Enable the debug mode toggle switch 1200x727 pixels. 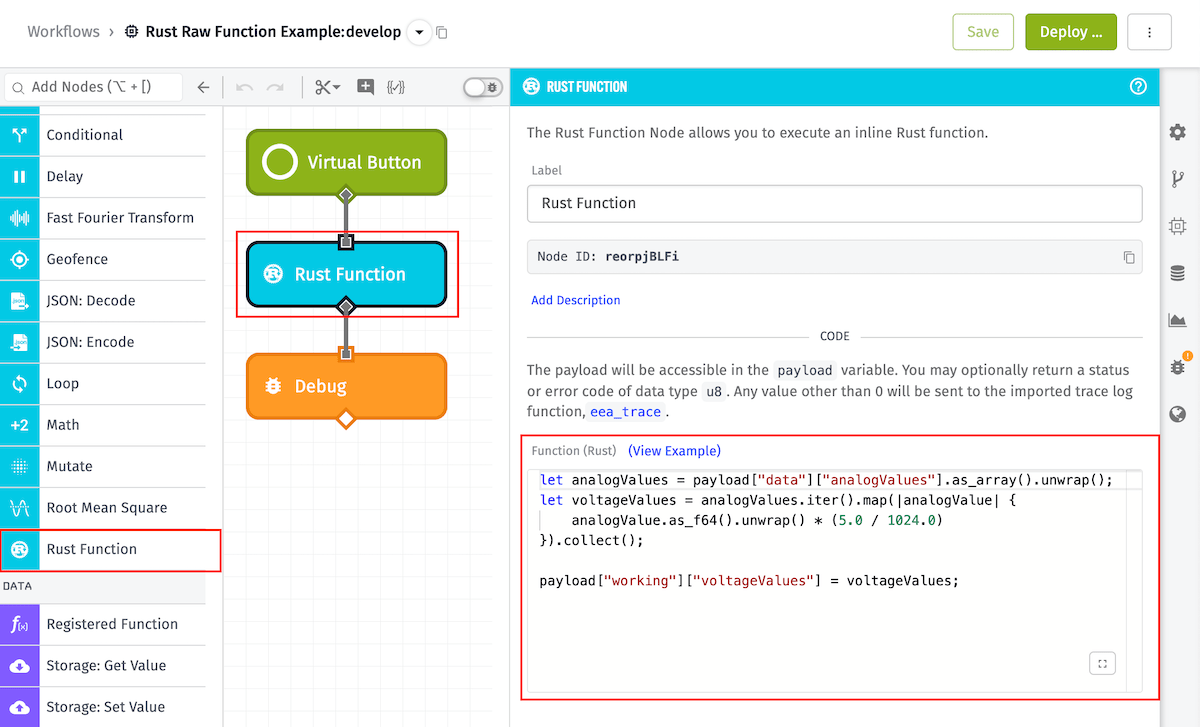point(481,87)
